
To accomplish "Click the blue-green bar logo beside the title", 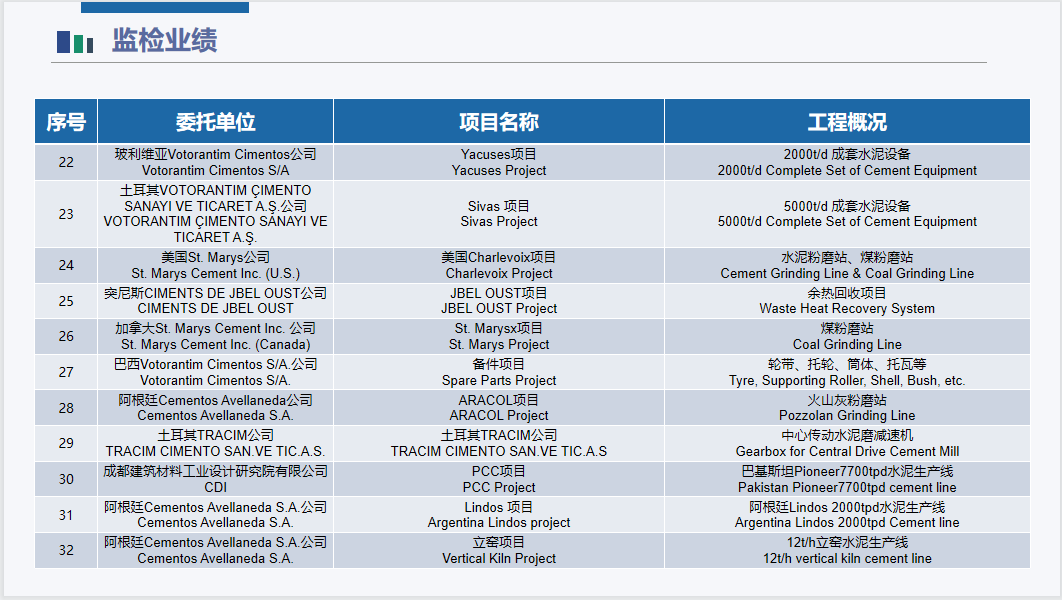I will pyautogui.click(x=75, y=42).
